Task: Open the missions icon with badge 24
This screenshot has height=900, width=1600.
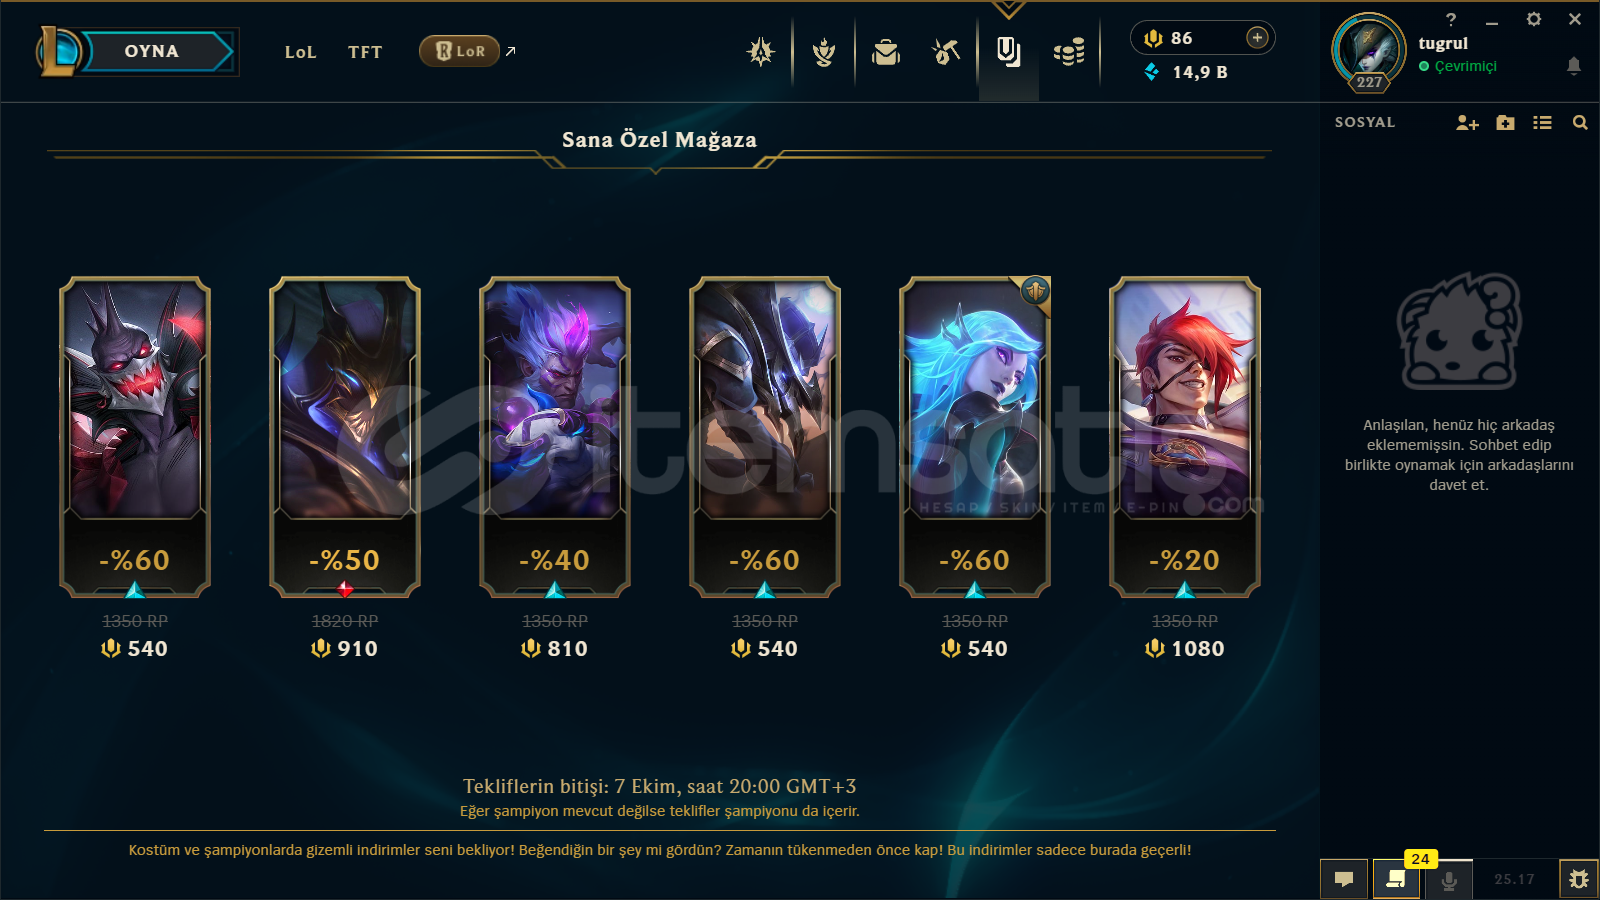Action: [x=1396, y=880]
